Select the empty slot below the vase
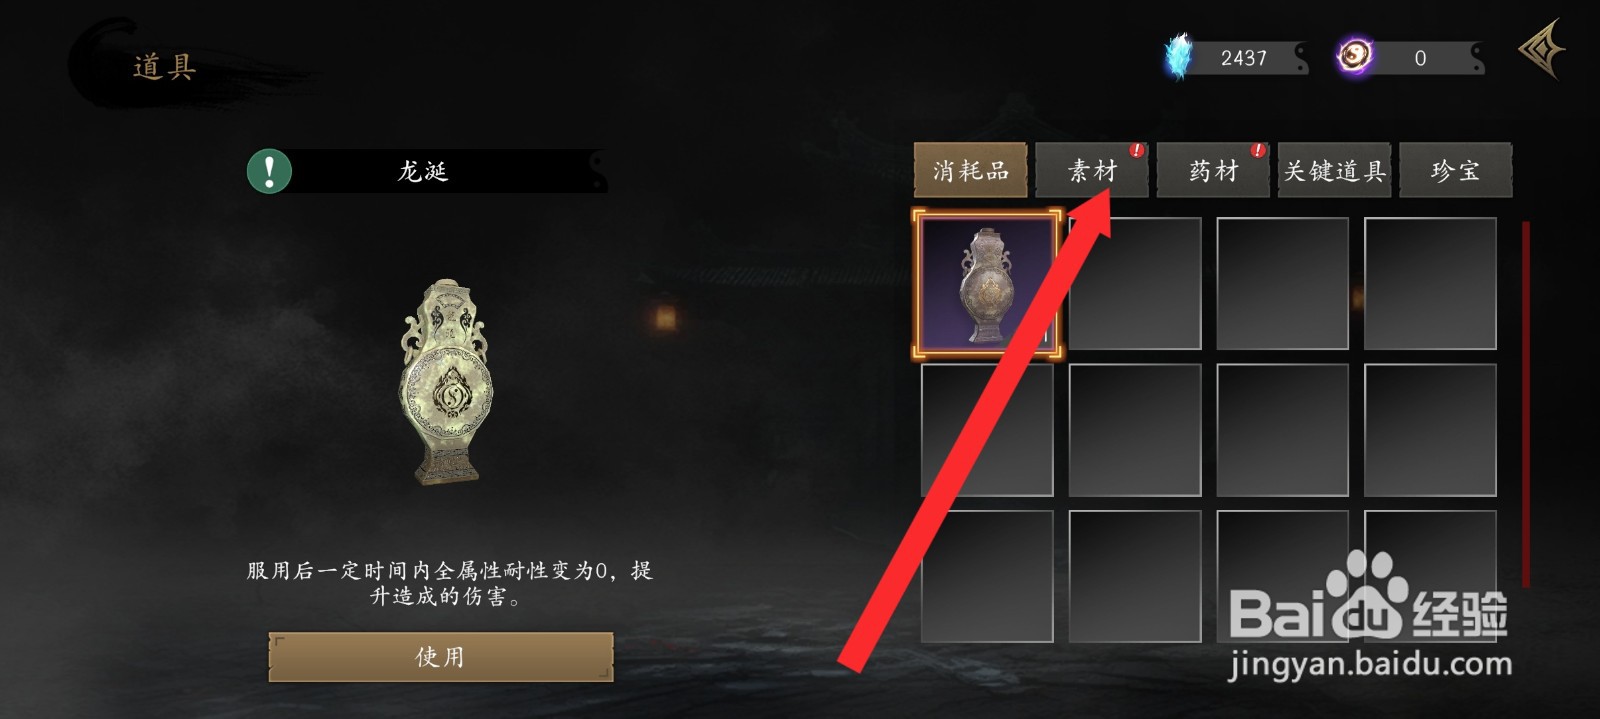This screenshot has height=719, width=1600. point(987,430)
